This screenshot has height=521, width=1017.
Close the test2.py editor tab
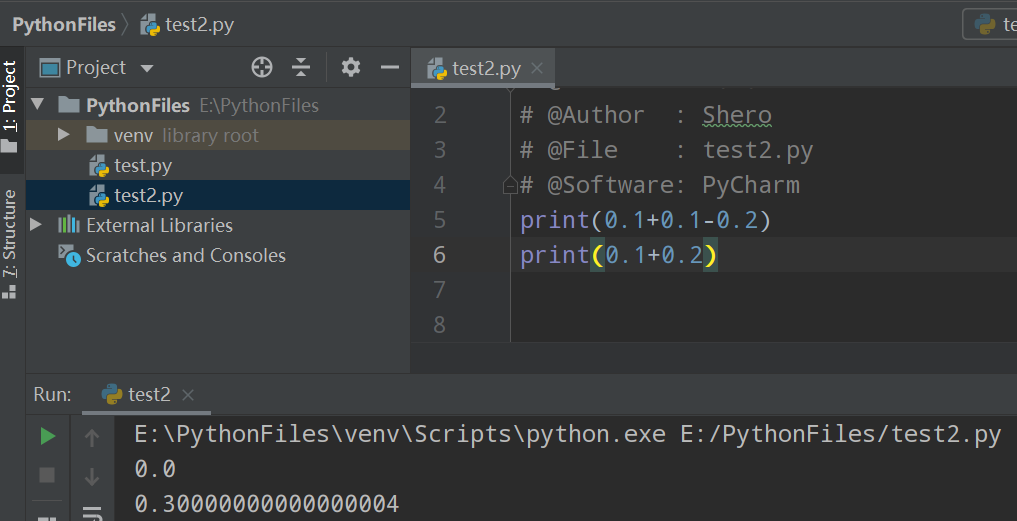(x=537, y=68)
